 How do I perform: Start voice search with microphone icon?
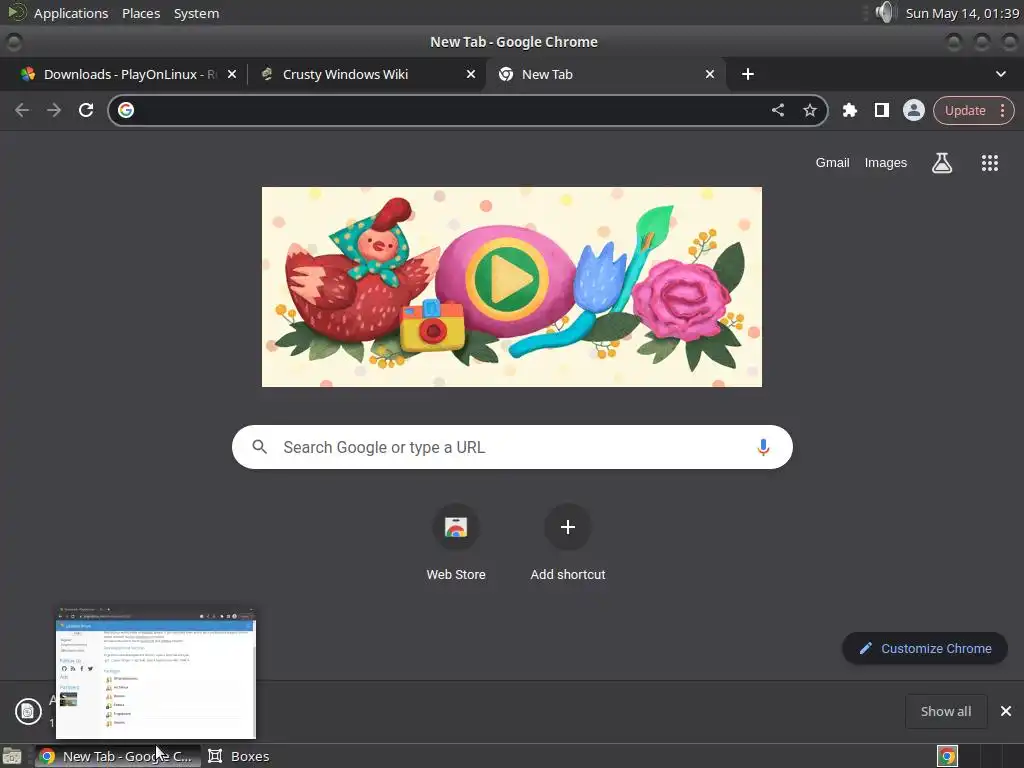coord(763,447)
